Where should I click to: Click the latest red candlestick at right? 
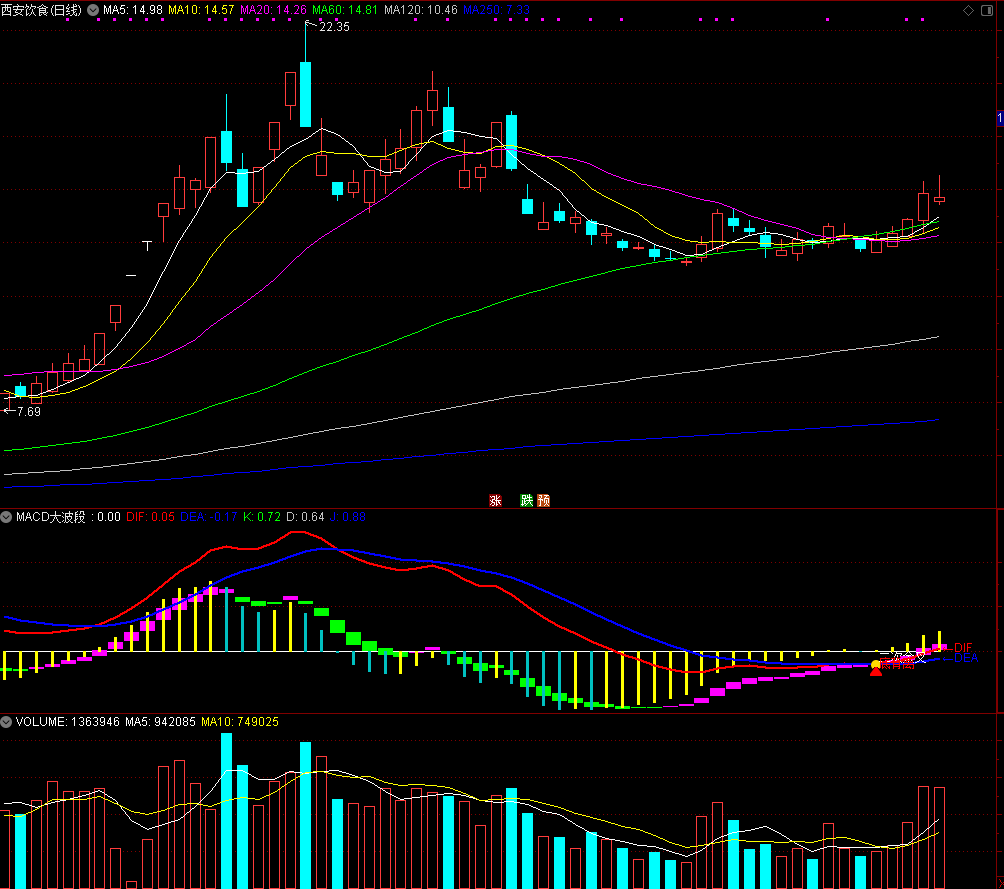click(x=939, y=199)
